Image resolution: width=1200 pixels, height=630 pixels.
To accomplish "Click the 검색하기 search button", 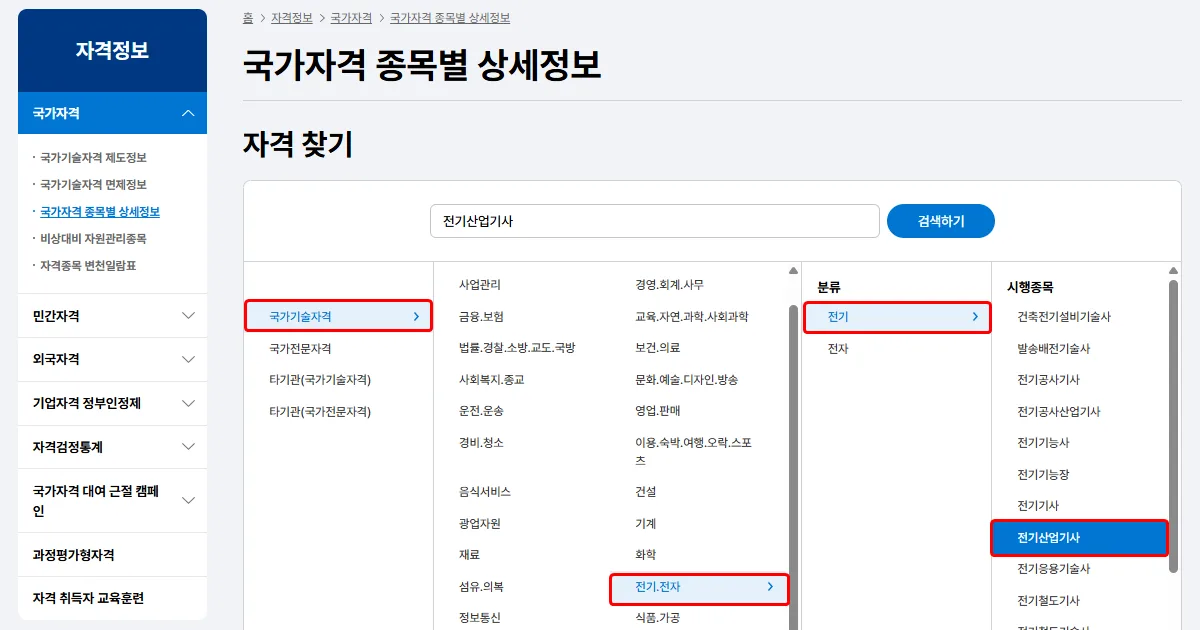I will pyautogui.click(x=940, y=221).
